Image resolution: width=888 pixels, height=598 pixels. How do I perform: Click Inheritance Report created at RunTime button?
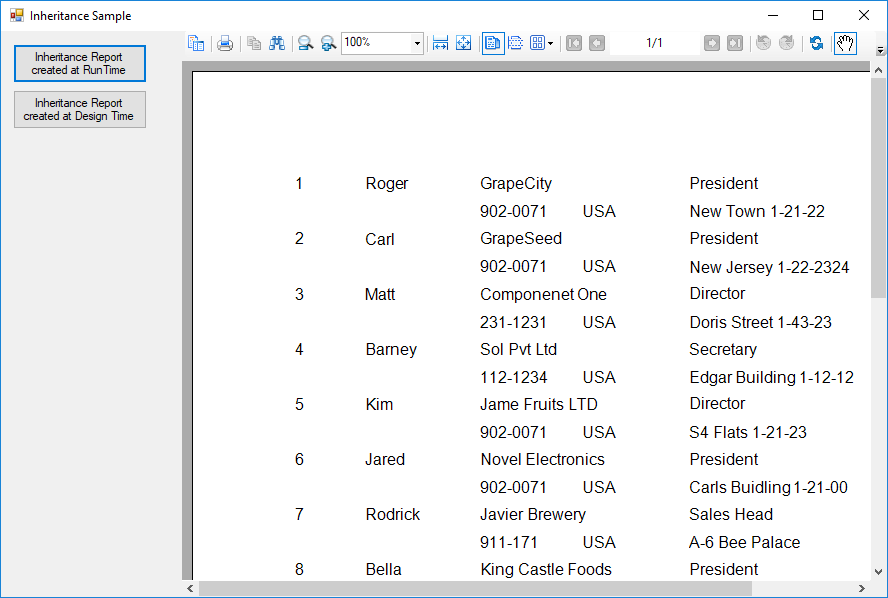tap(80, 63)
